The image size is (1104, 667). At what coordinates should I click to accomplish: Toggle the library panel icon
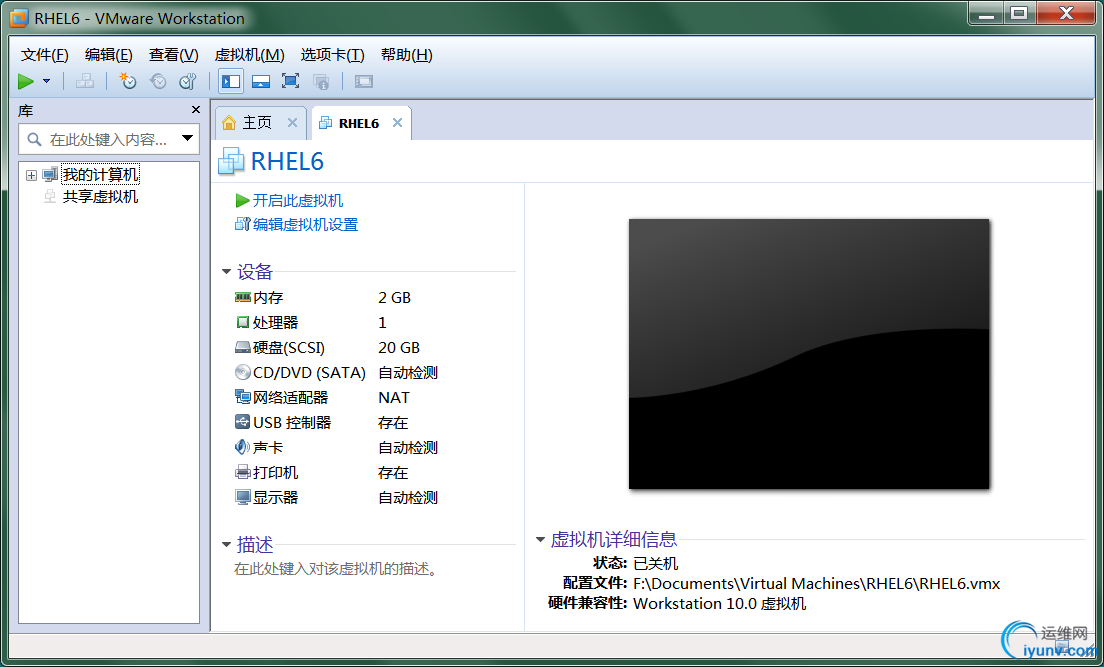(231, 81)
